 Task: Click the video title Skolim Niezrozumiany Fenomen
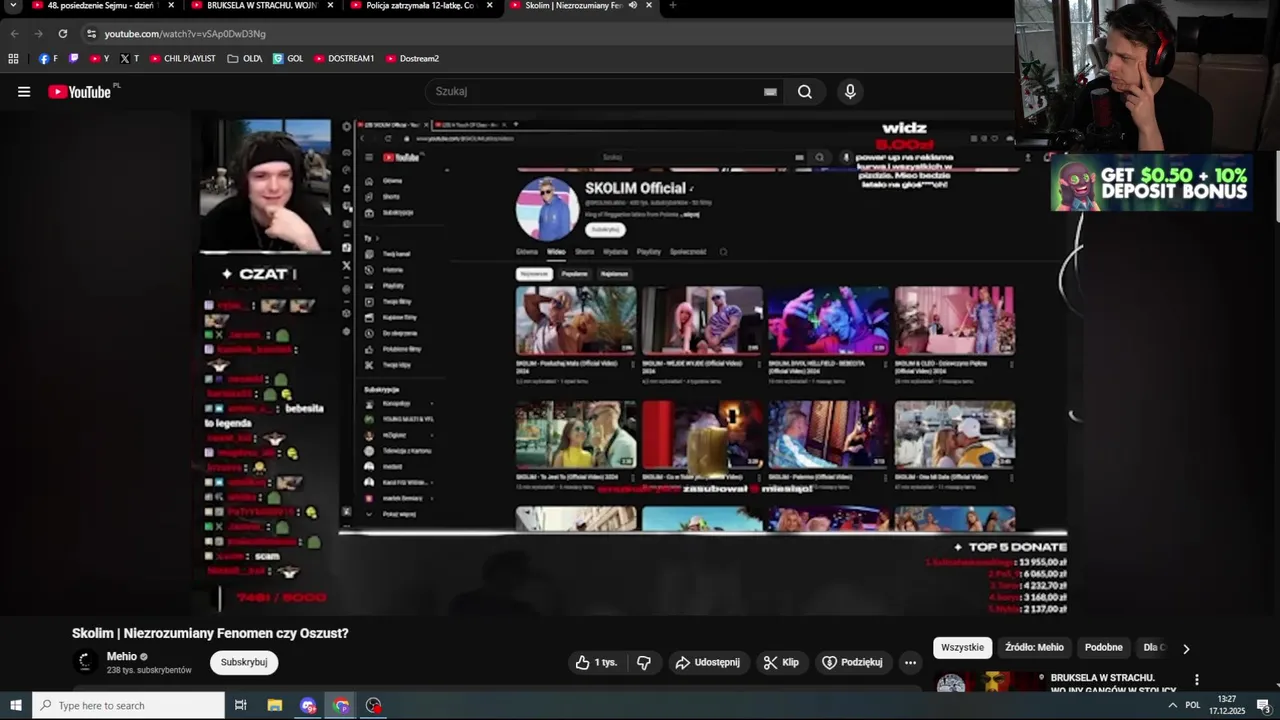210,633
